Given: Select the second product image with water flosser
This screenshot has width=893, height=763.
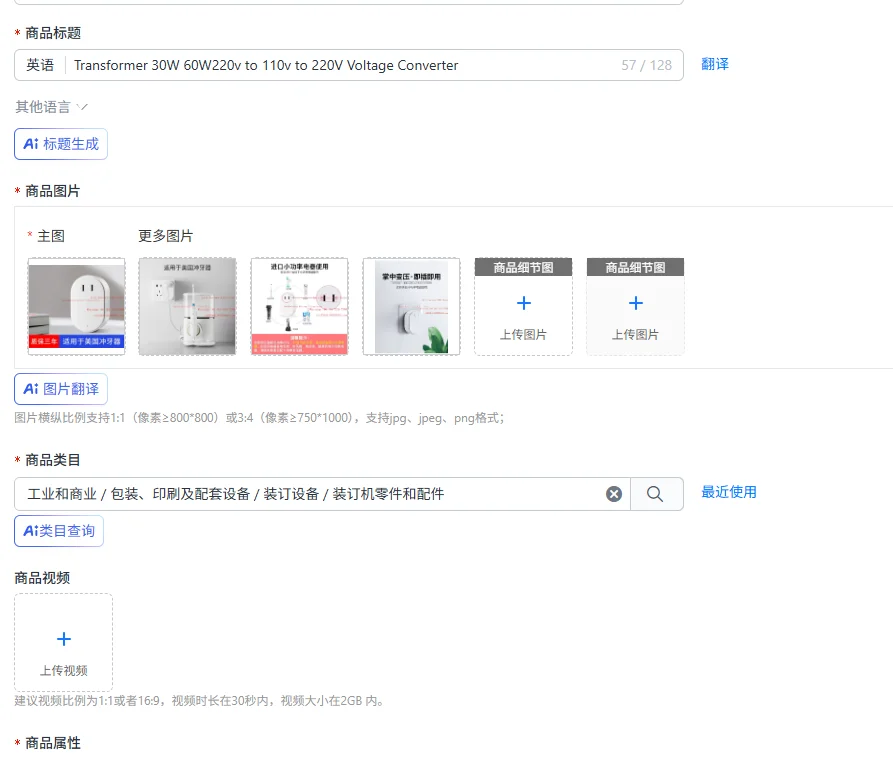Looking at the screenshot, I should tap(187, 306).
